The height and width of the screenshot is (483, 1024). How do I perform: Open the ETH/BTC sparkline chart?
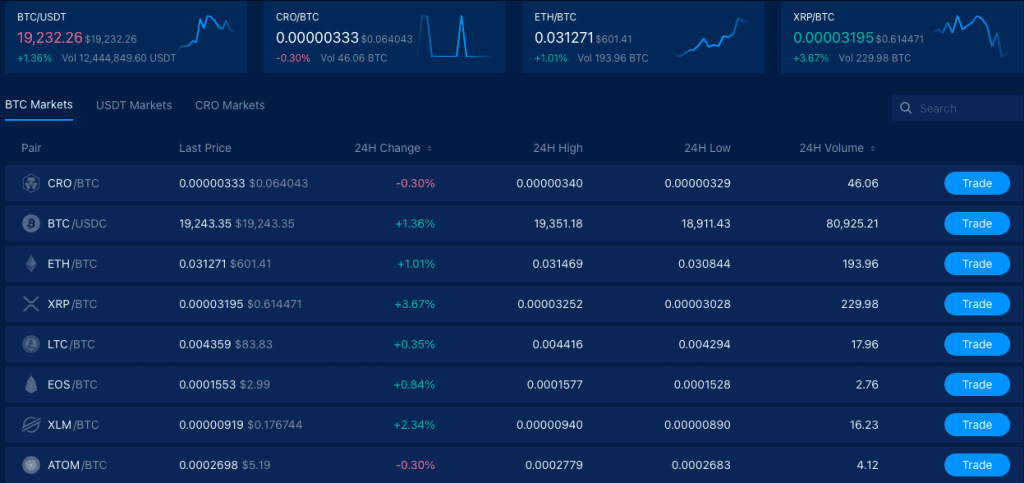pos(712,37)
